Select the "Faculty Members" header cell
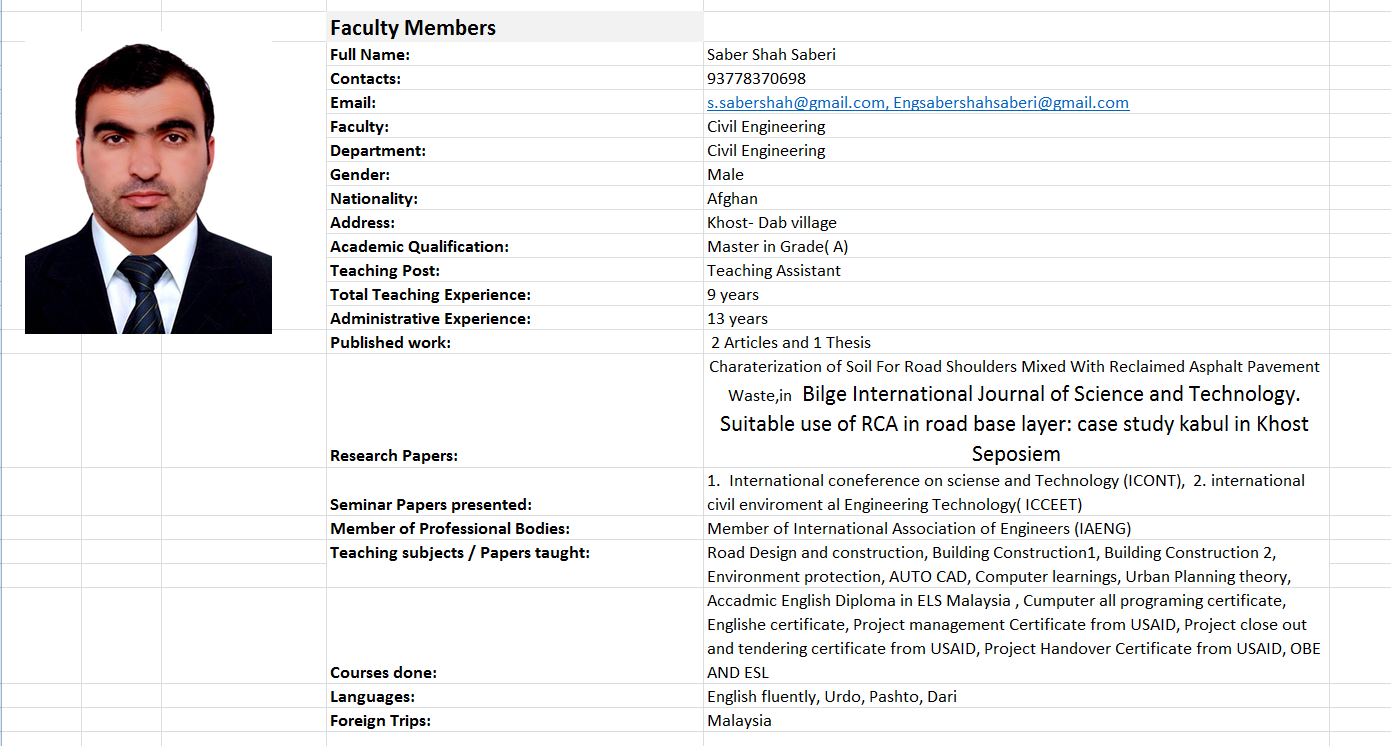 coord(515,27)
